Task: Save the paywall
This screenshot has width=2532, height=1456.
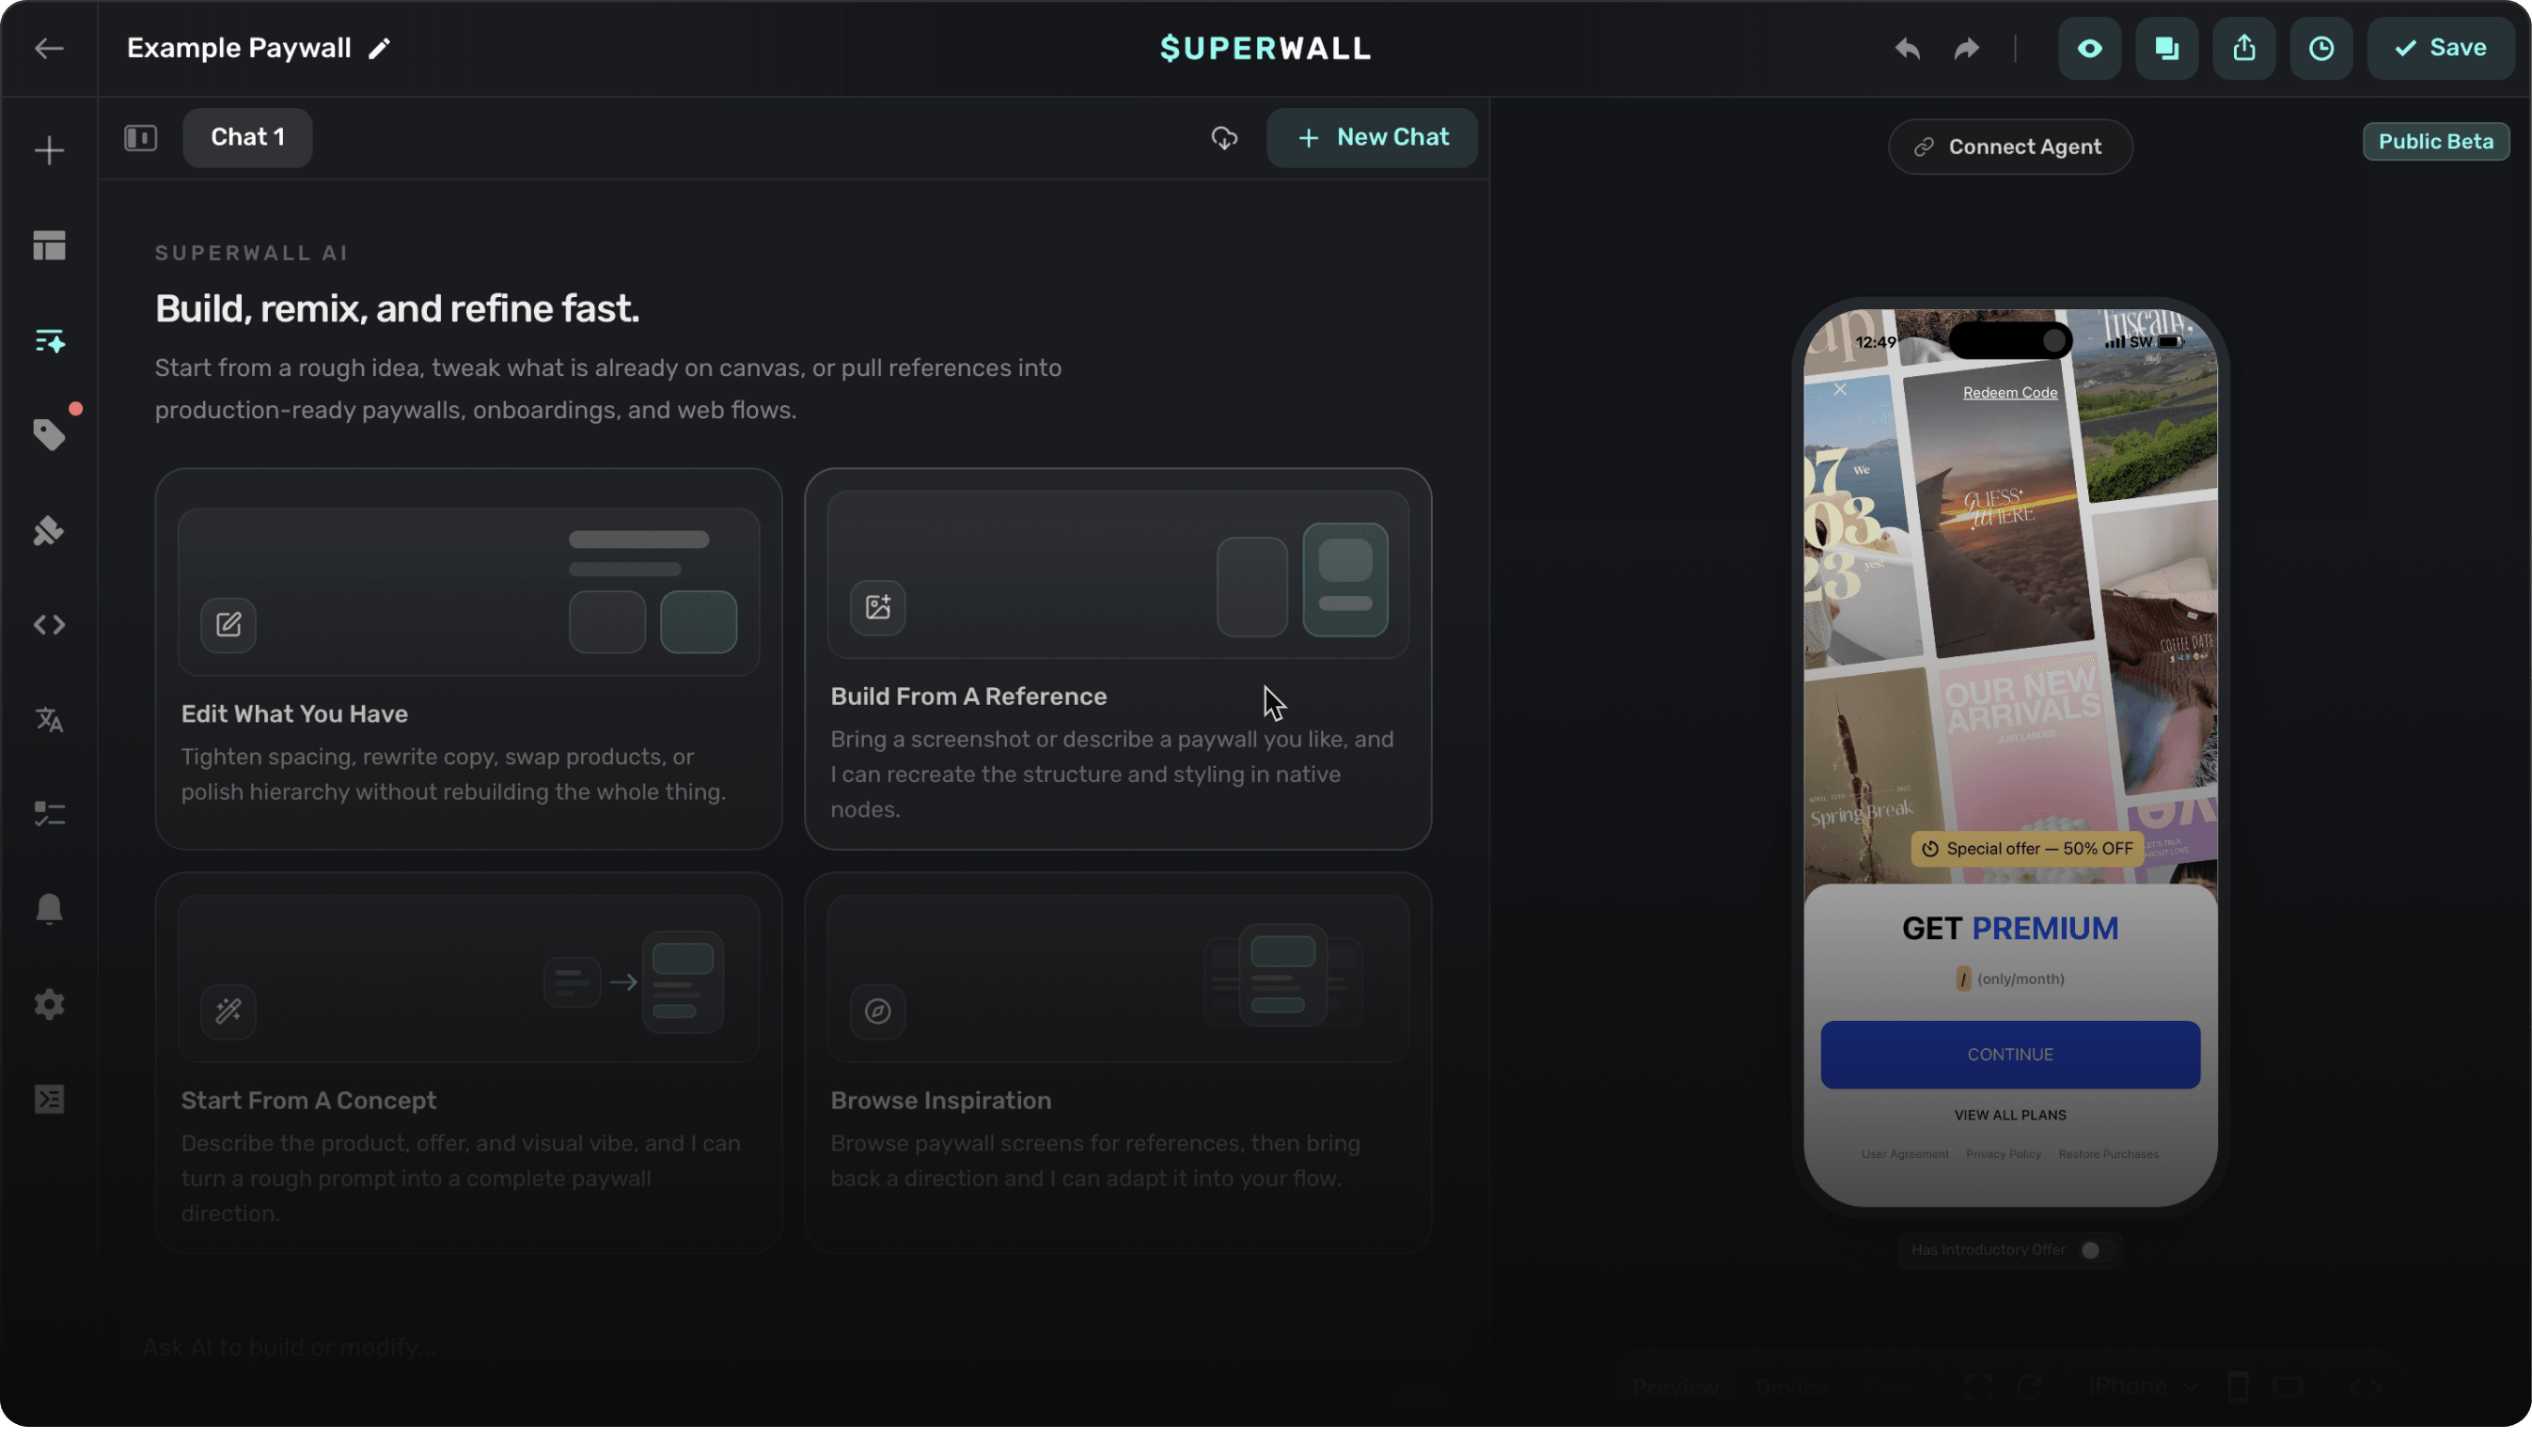Action: 2440,48
